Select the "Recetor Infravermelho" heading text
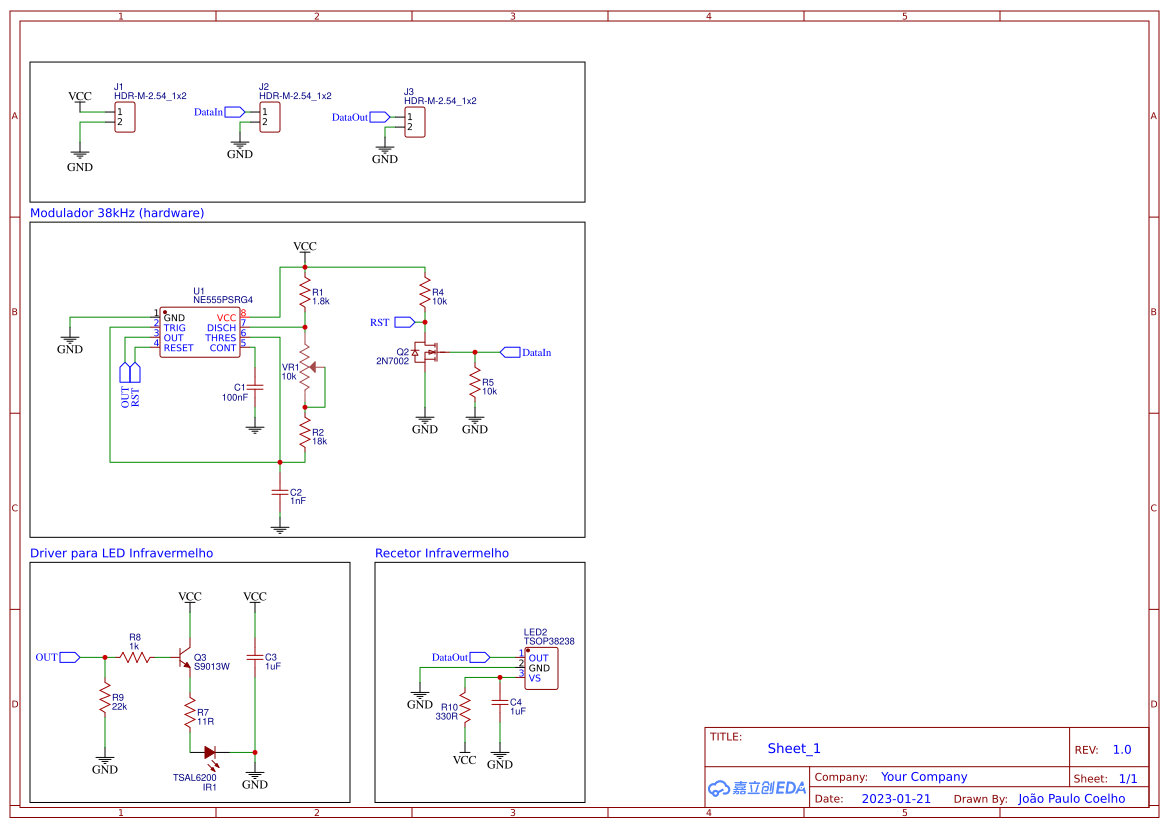1169x828 pixels. tap(441, 553)
